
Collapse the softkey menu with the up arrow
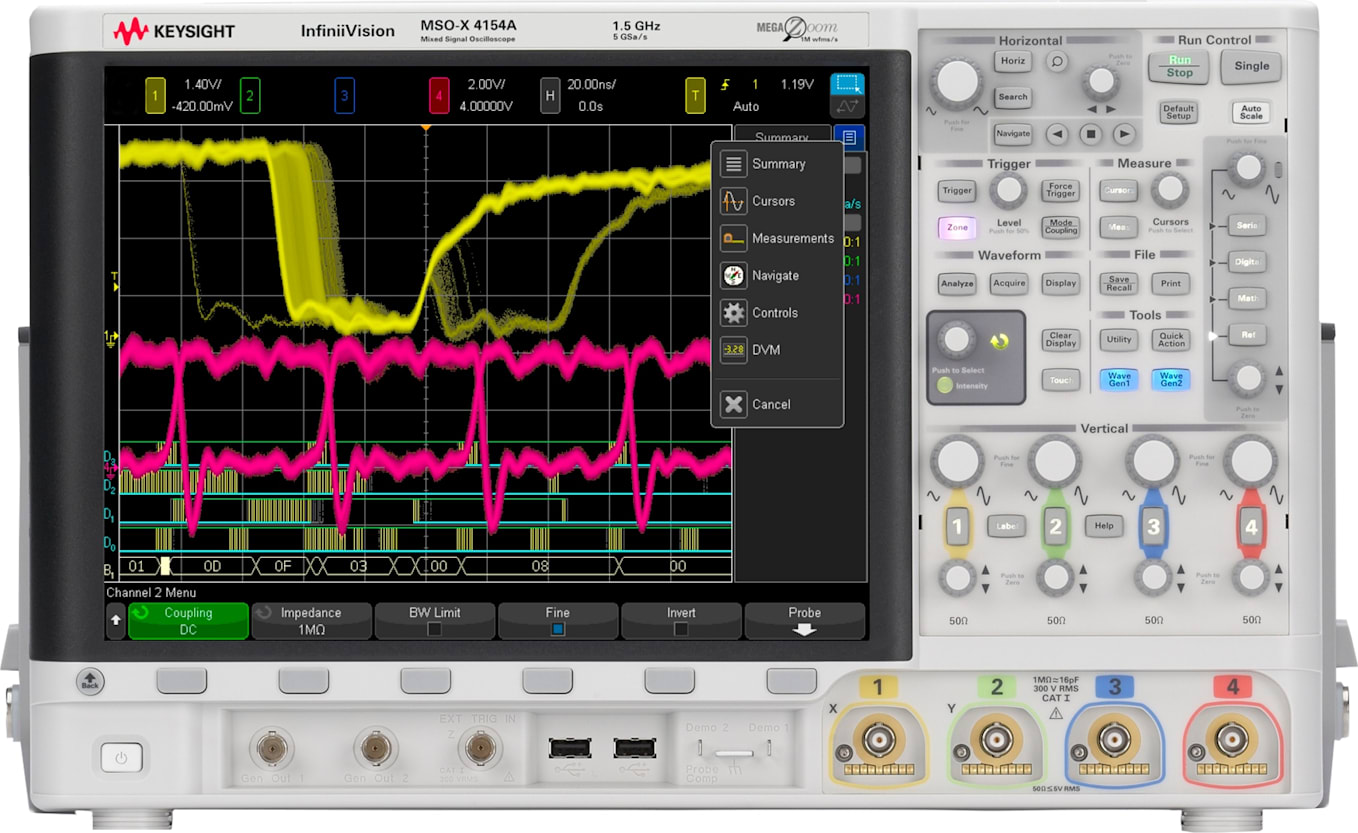coord(115,621)
